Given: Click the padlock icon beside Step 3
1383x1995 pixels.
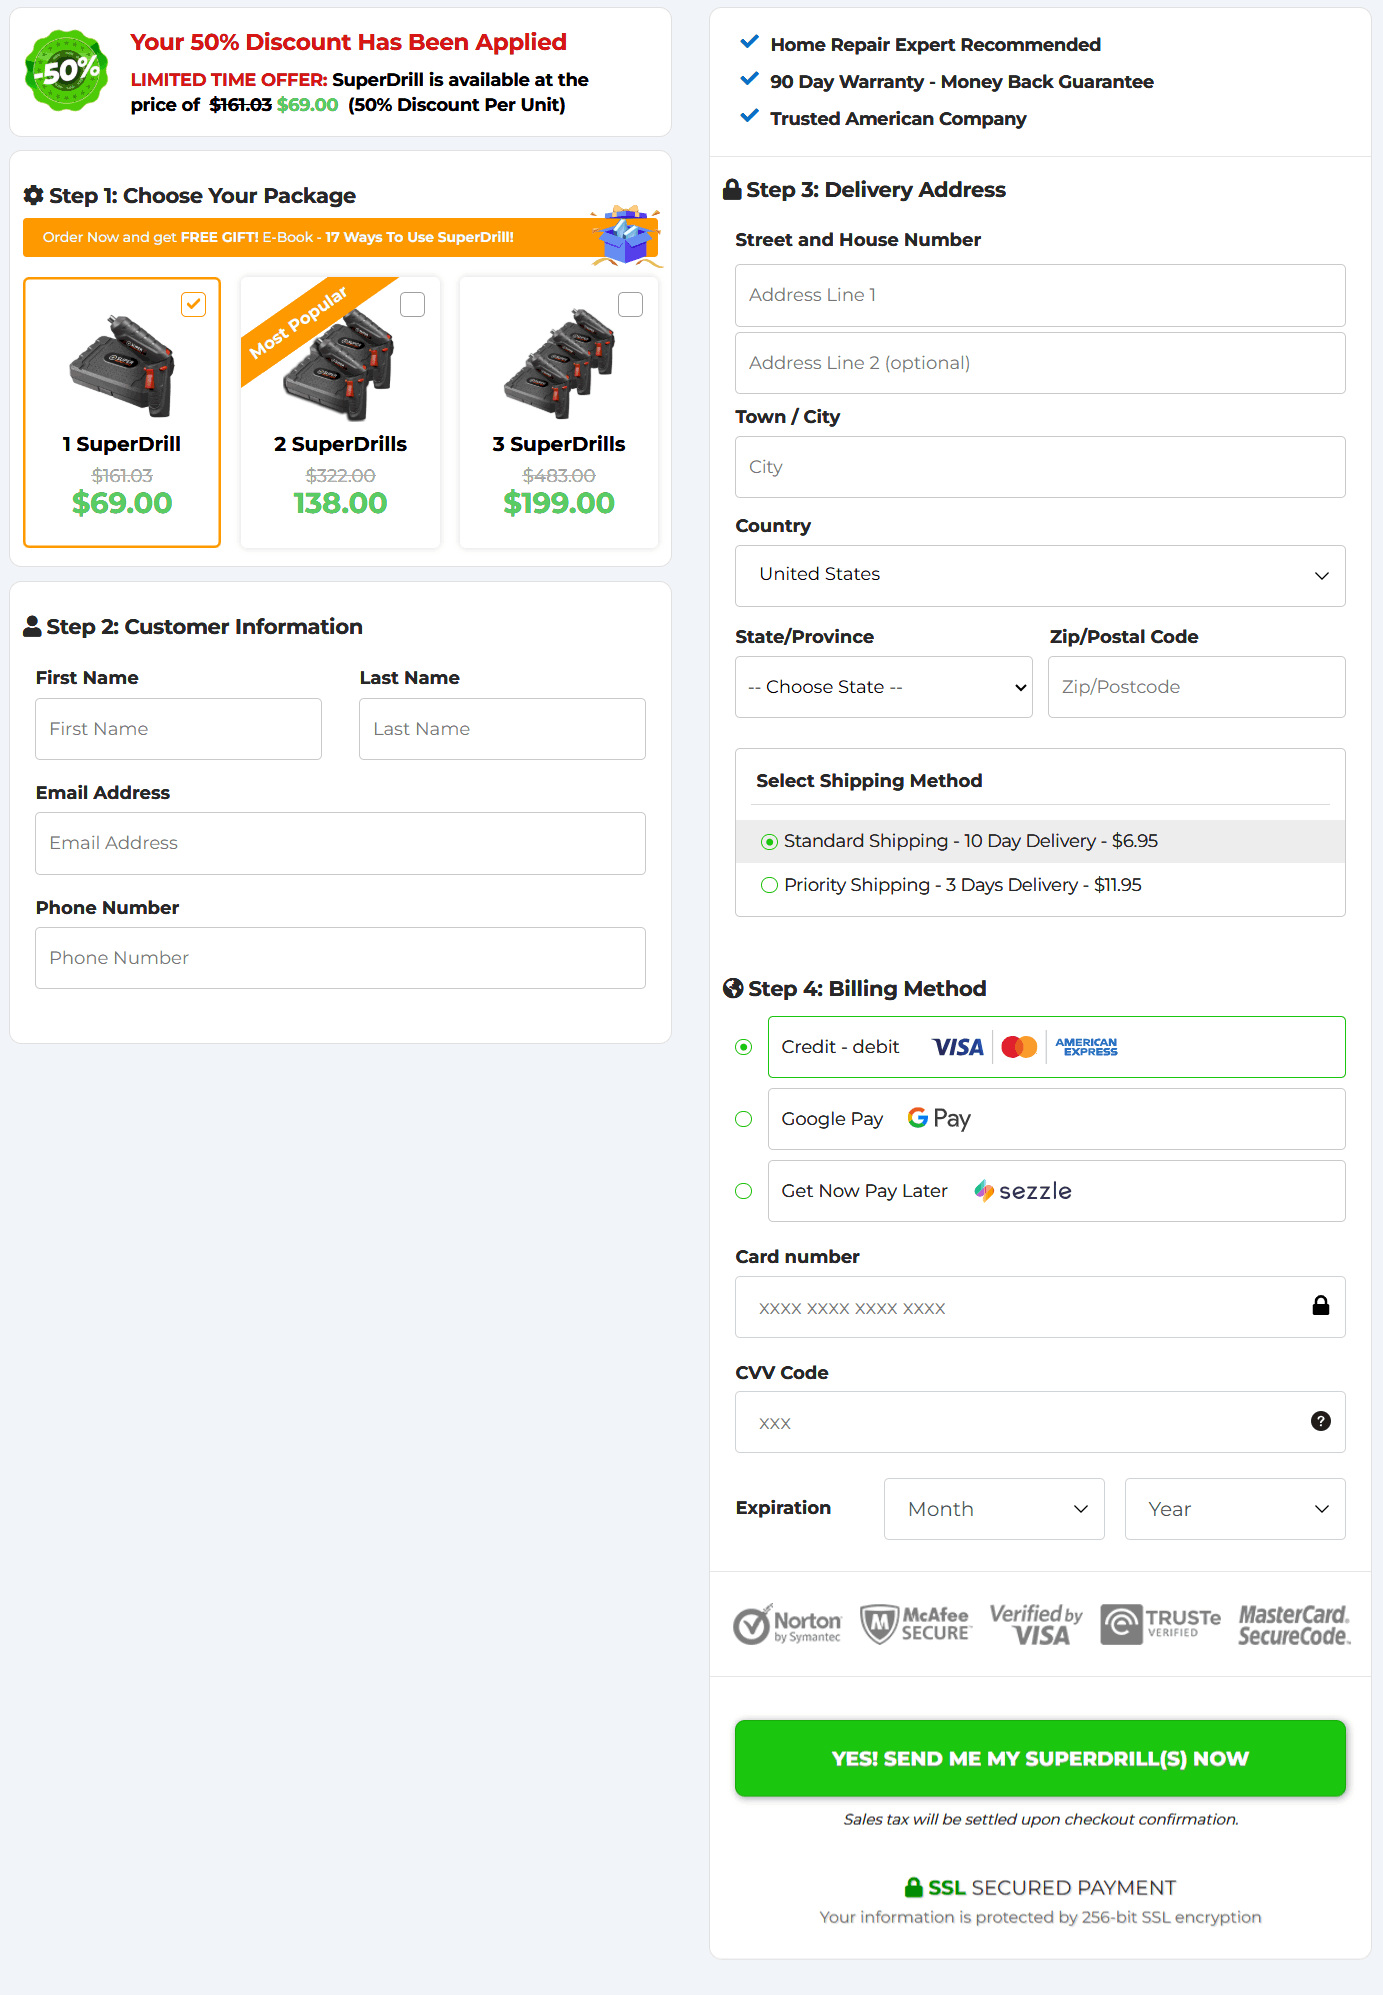Looking at the screenshot, I should [732, 189].
